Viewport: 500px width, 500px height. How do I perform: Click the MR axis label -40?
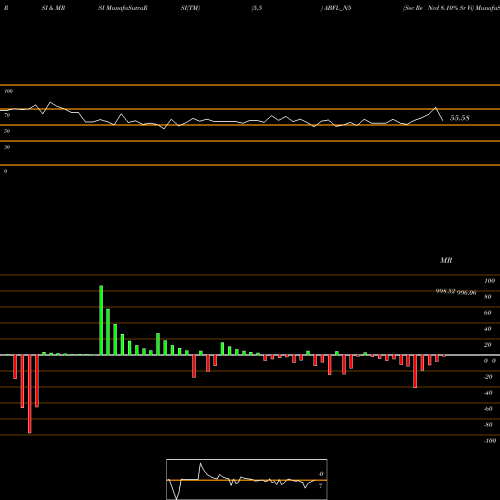point(488,393)
